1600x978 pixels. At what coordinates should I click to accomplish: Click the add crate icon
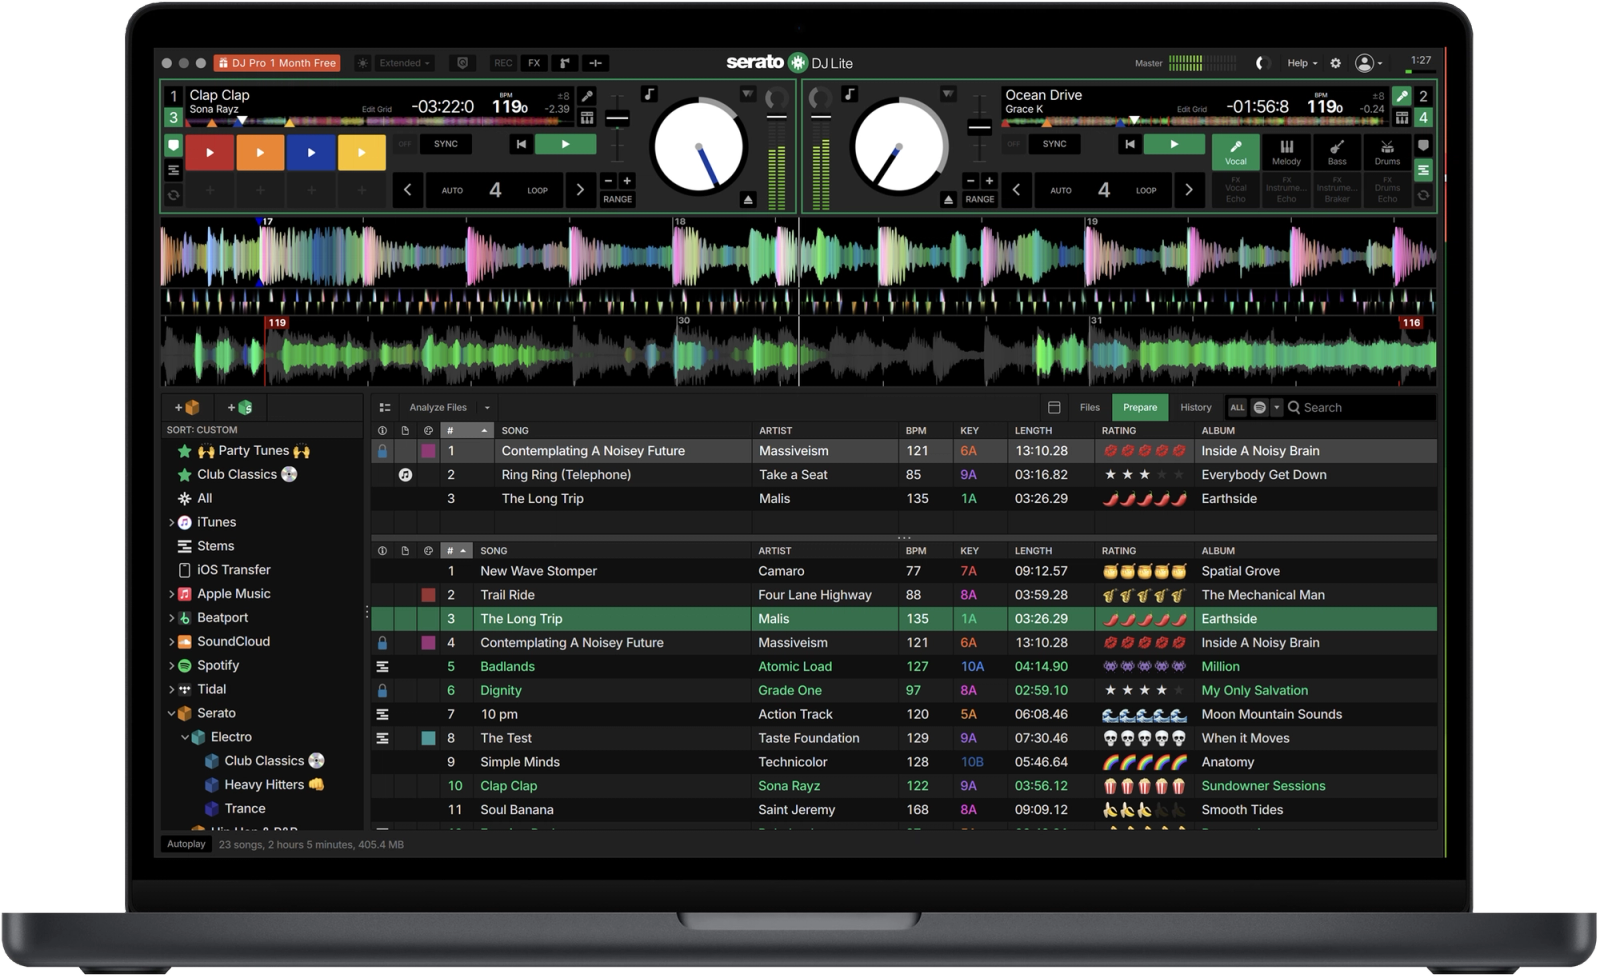tap(187, 407)
